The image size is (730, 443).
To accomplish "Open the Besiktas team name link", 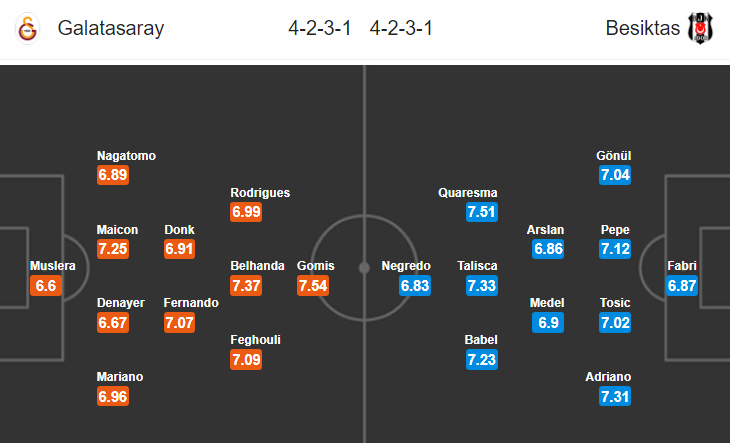I will point(642,28).
